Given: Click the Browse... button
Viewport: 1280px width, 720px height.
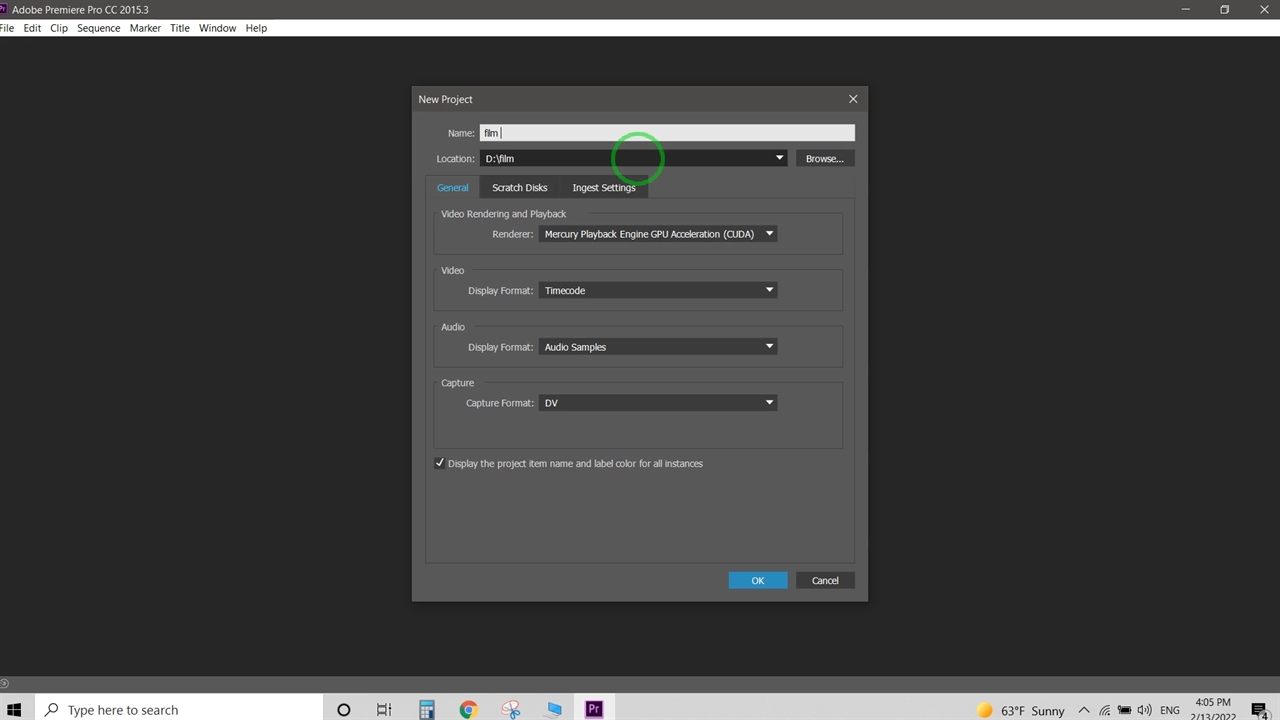Looking at the screenshot, I should coord(824,158).
